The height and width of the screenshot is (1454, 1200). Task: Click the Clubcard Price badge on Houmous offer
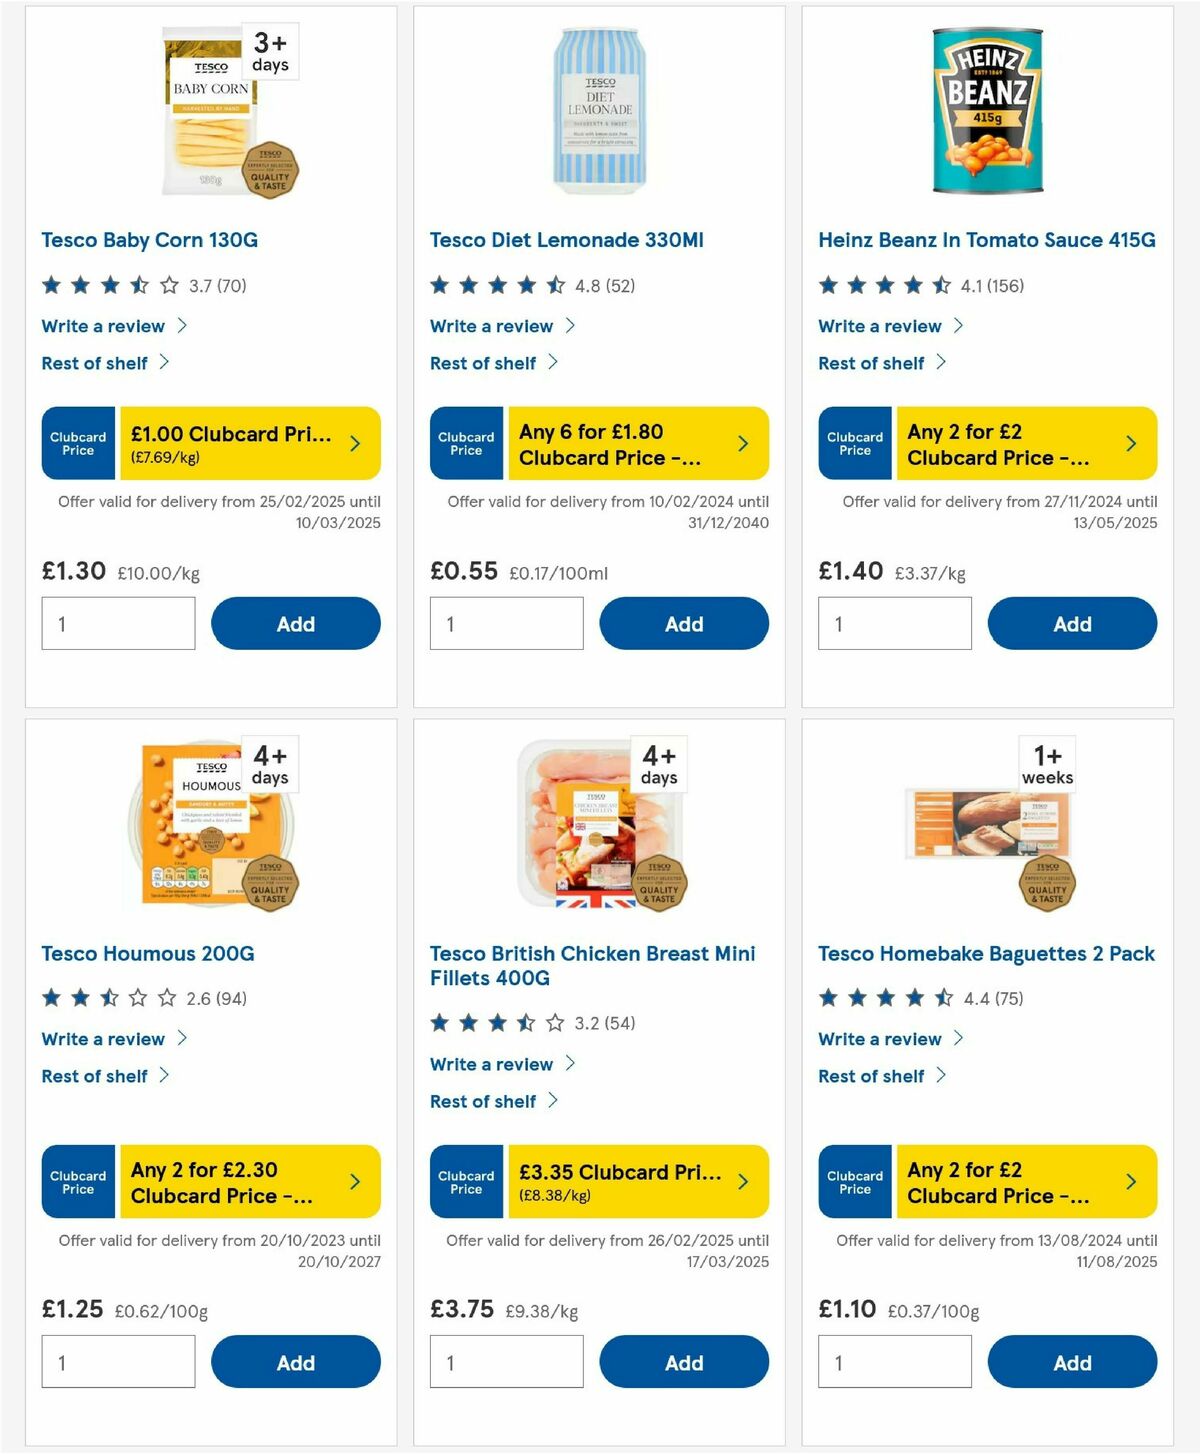click(x=77, y=1181)
